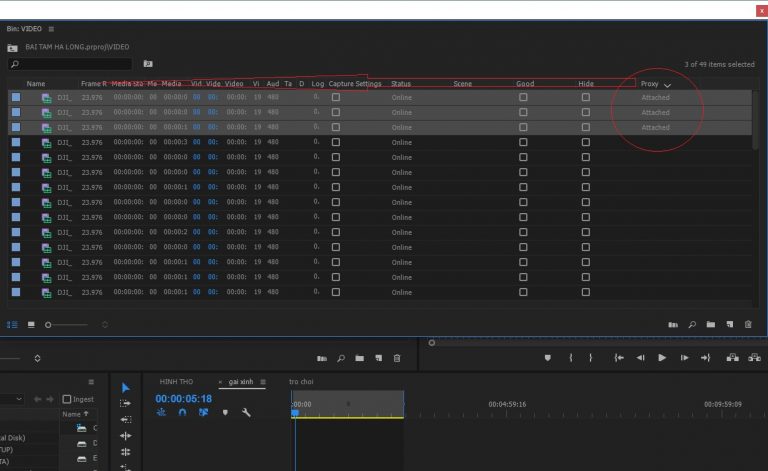Screen dimensions: 768x471
Task: Toggle timeline Snap magnet icon
Action: point(182,412)
